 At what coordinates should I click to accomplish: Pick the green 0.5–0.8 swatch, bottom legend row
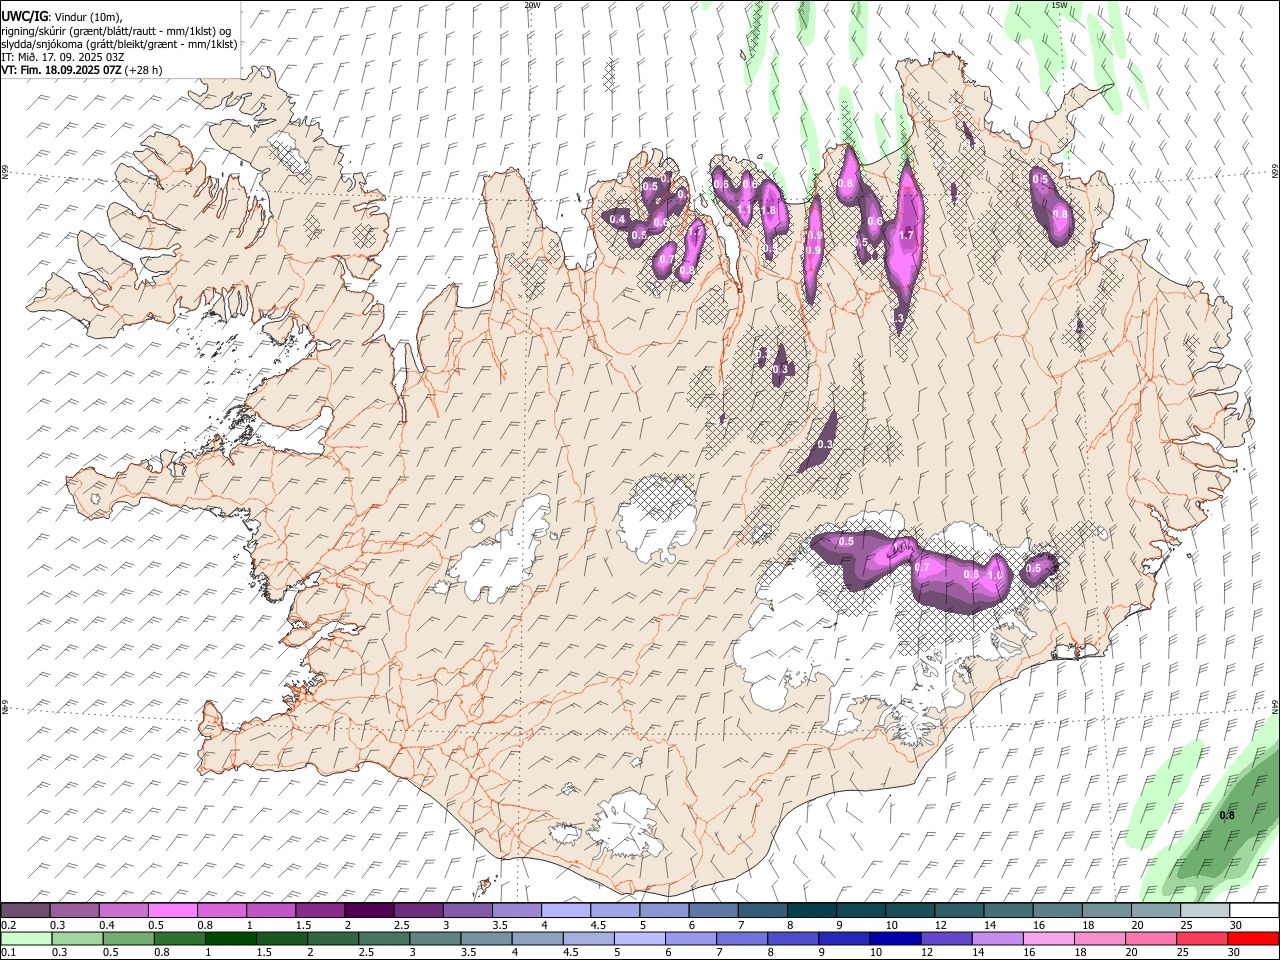[128, 938]
